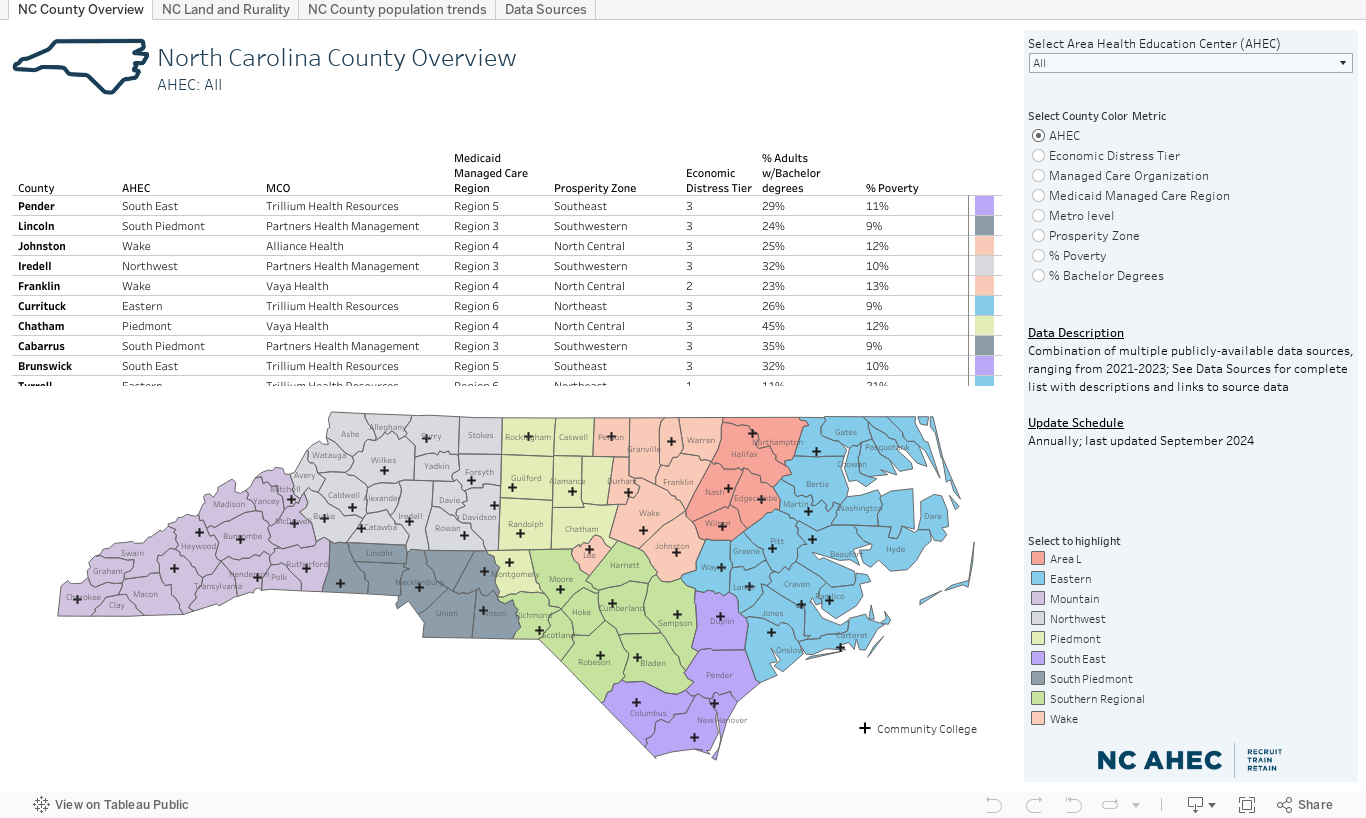
Task: Switch to NC County Overview tab
Action: point(80,10)
